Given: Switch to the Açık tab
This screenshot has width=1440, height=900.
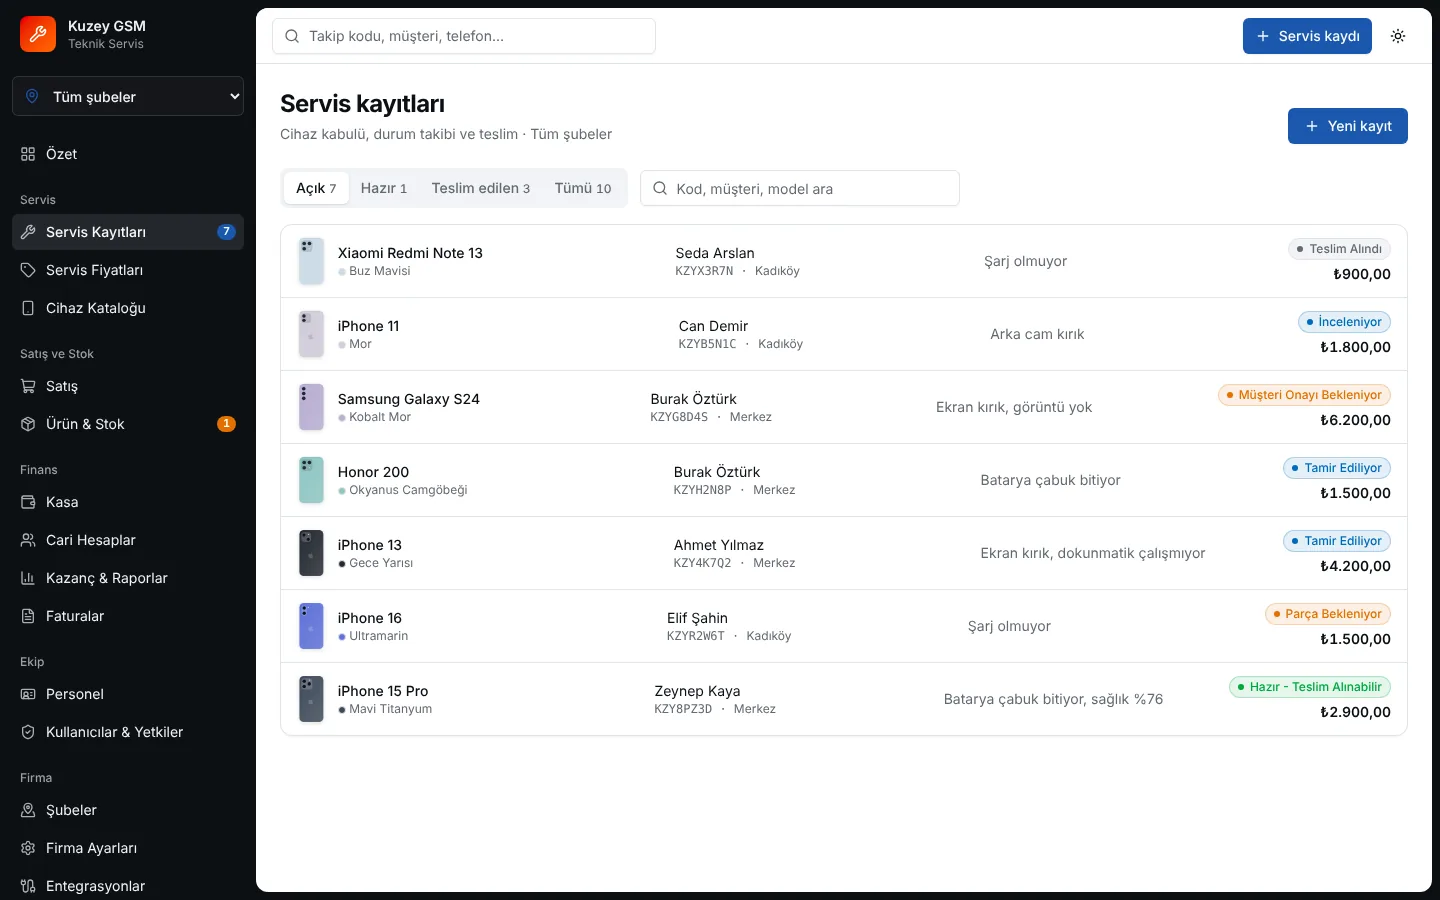Looking at the screenshot, I should pos(316,188).
